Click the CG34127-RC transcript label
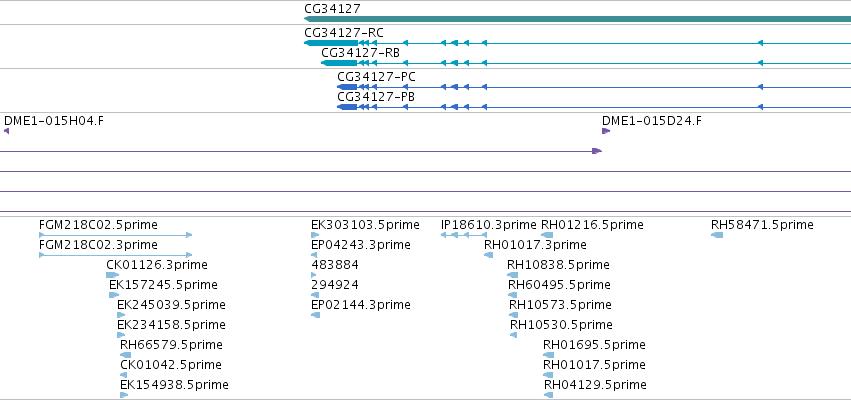 pos(344,33)
